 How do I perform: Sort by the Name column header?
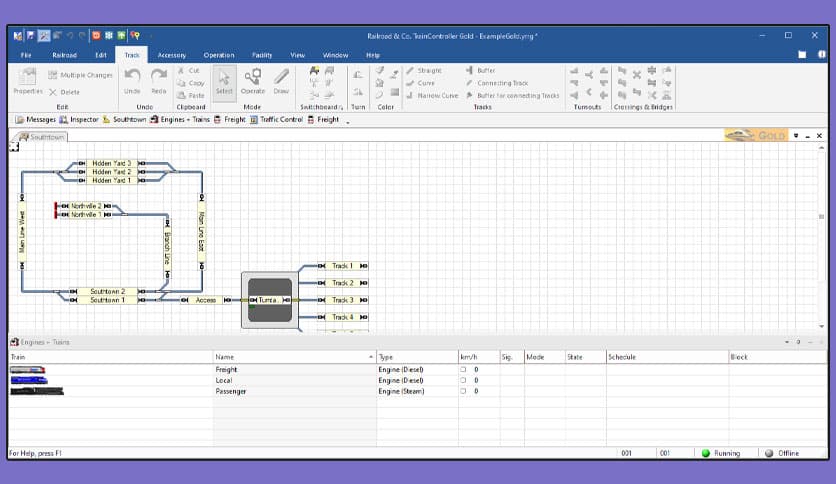click(294, 357)
